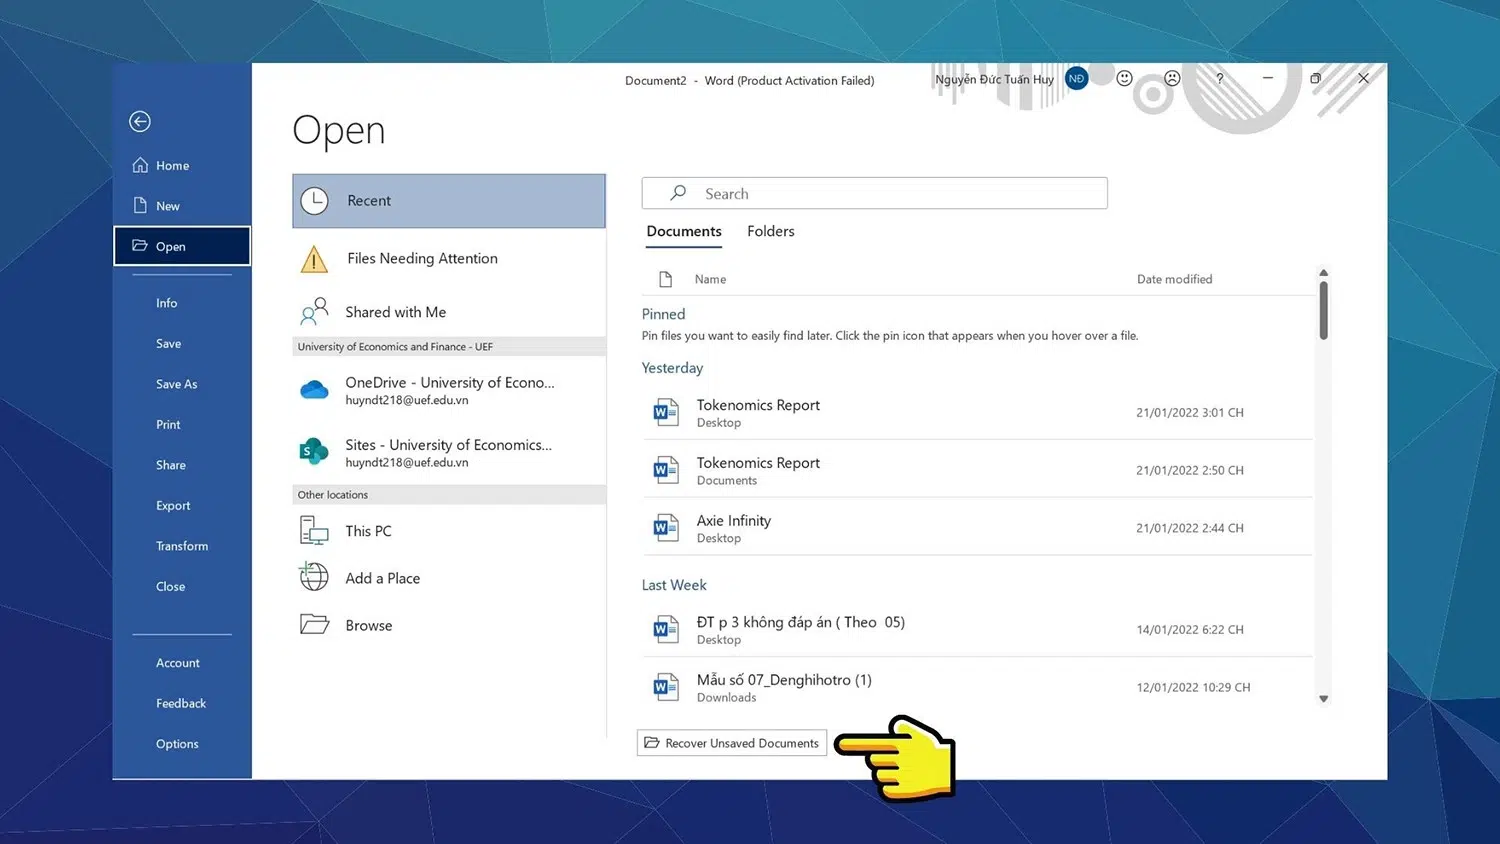This screenshot has height=844, width=1500.
Task: Click date 21/01/2022 3:01 CH
Action: [1190, 412]
